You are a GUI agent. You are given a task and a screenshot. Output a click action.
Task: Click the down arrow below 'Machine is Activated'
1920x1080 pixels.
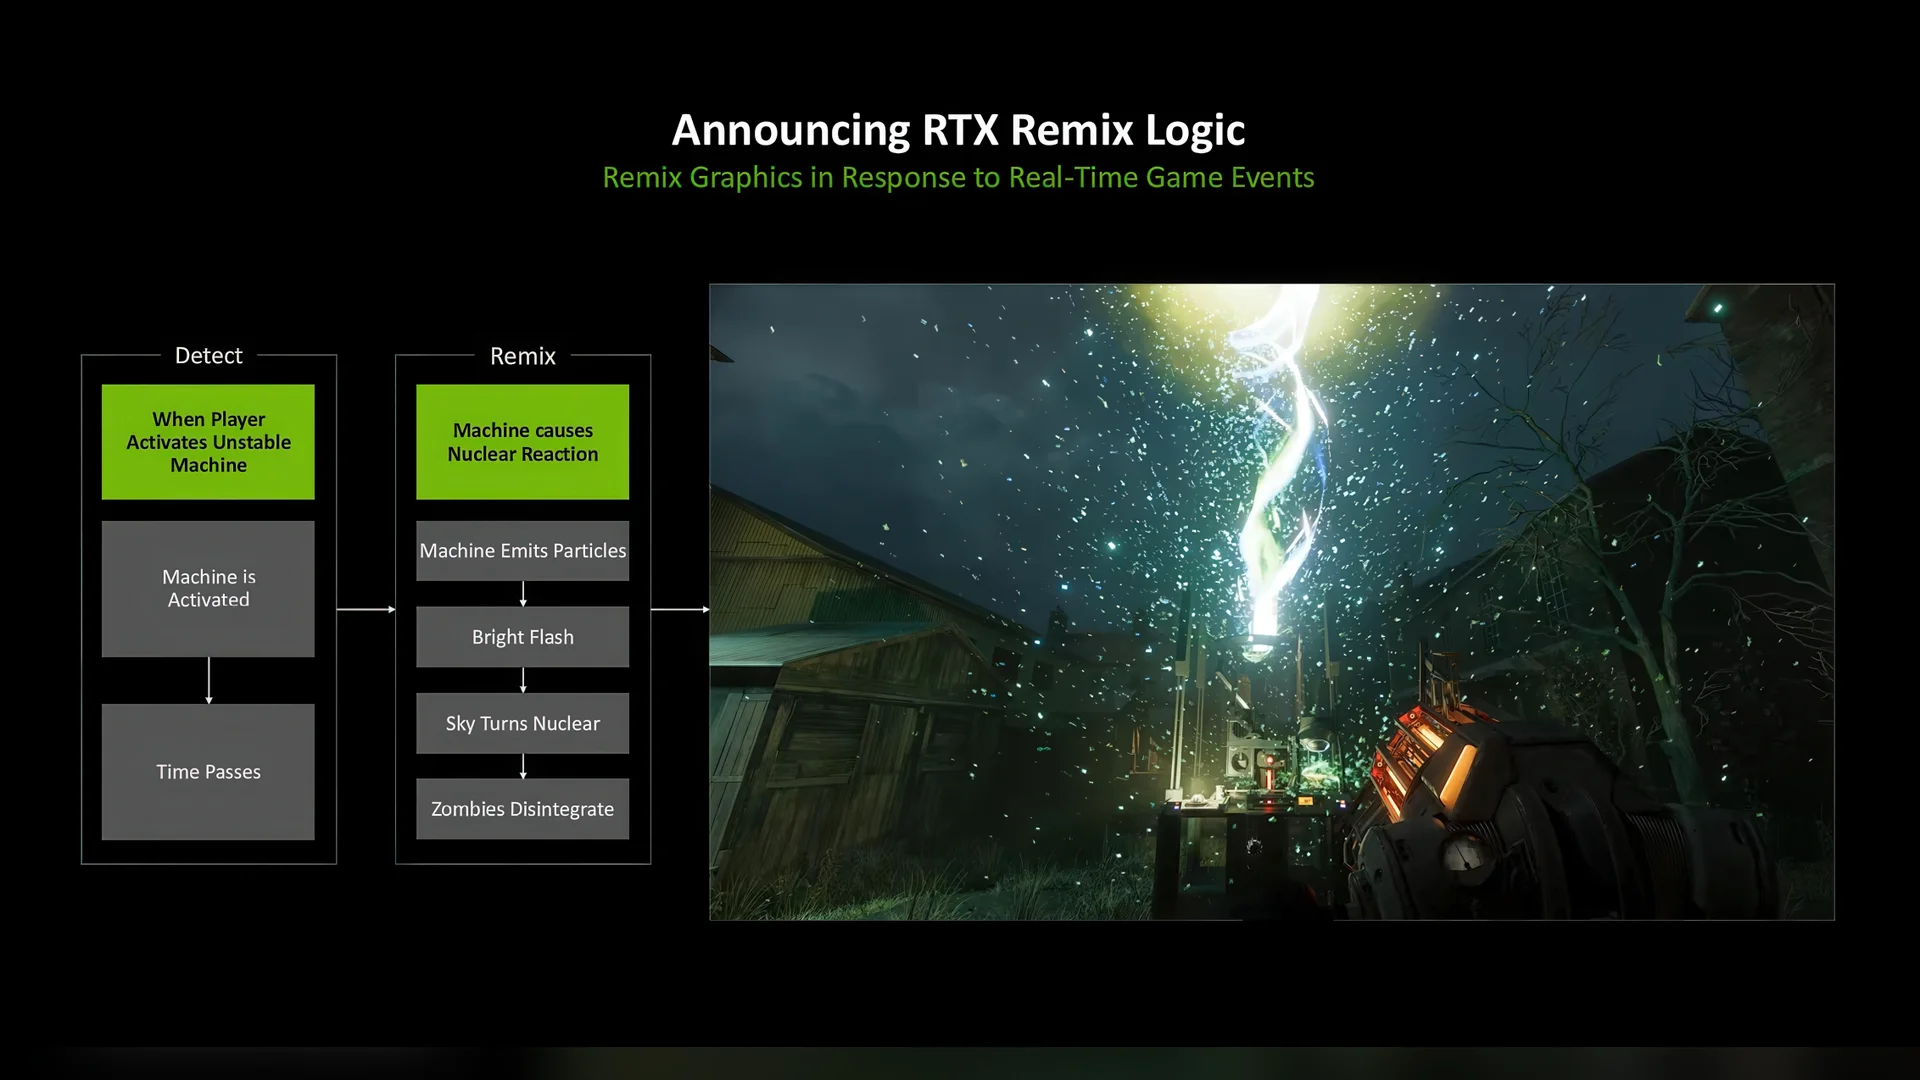coord(209,681)
